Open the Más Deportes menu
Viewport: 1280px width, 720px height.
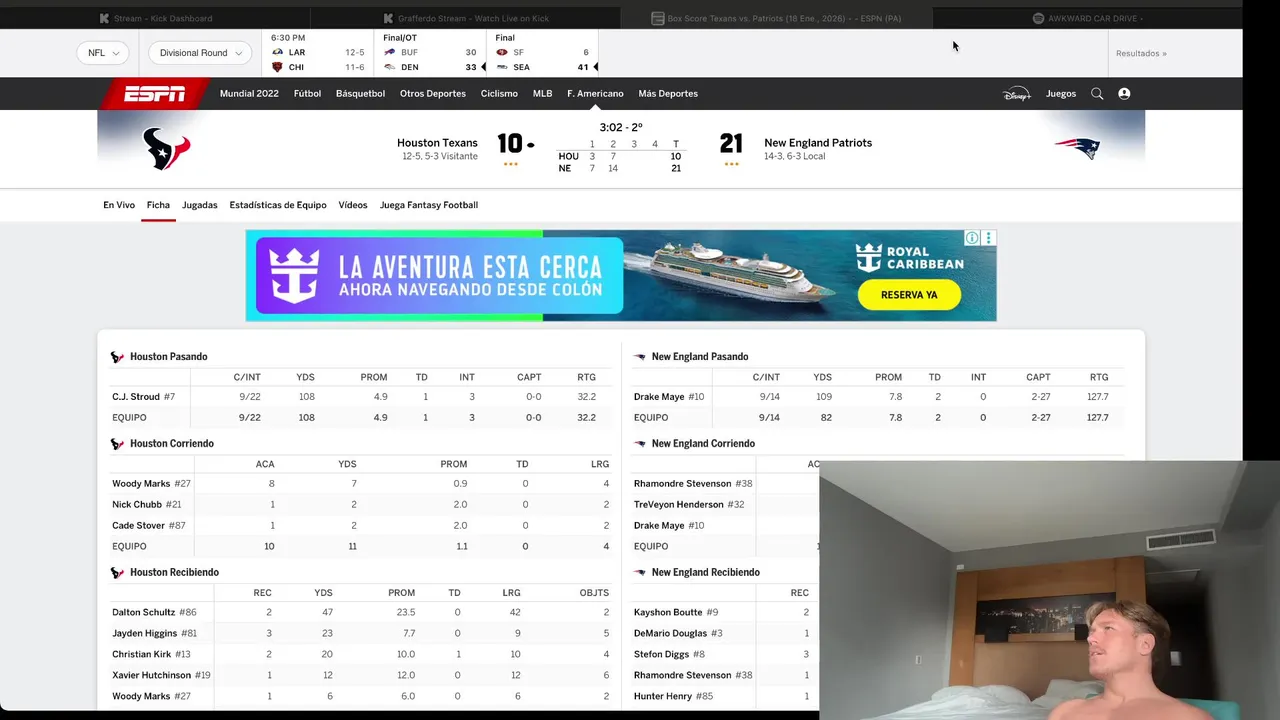coord(668,94)
